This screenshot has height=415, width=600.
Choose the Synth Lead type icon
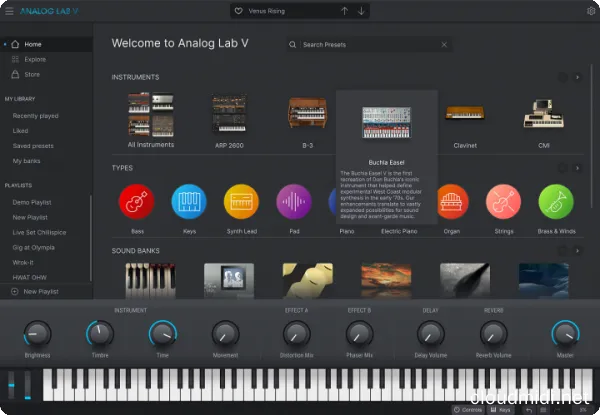[241, 202]
